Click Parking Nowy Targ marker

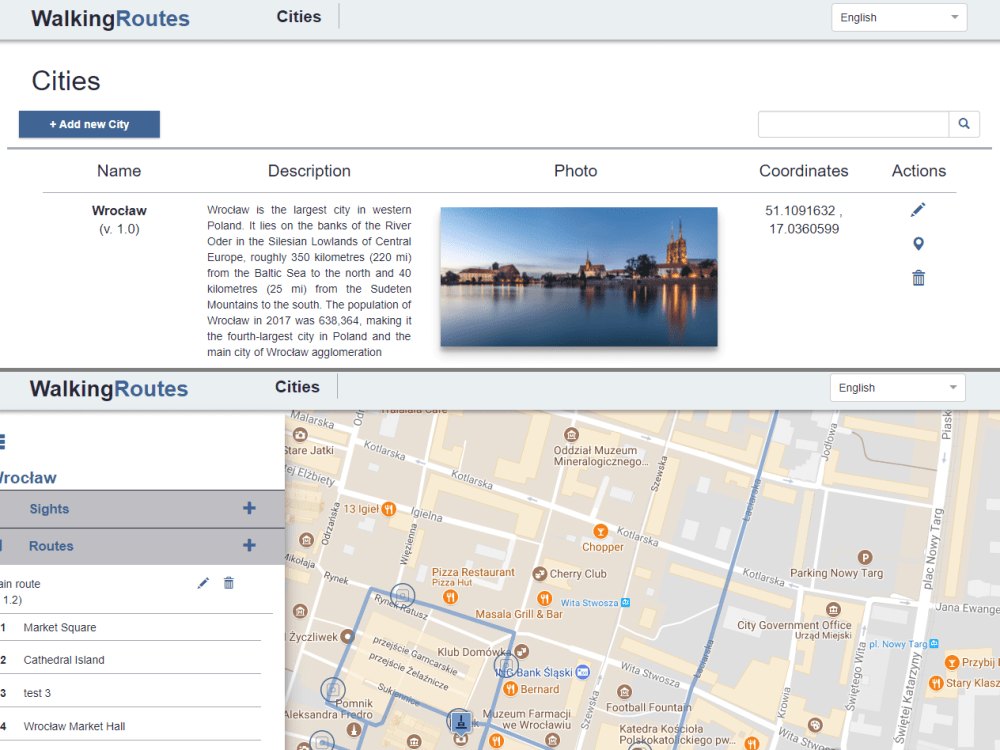click(865, 557)
